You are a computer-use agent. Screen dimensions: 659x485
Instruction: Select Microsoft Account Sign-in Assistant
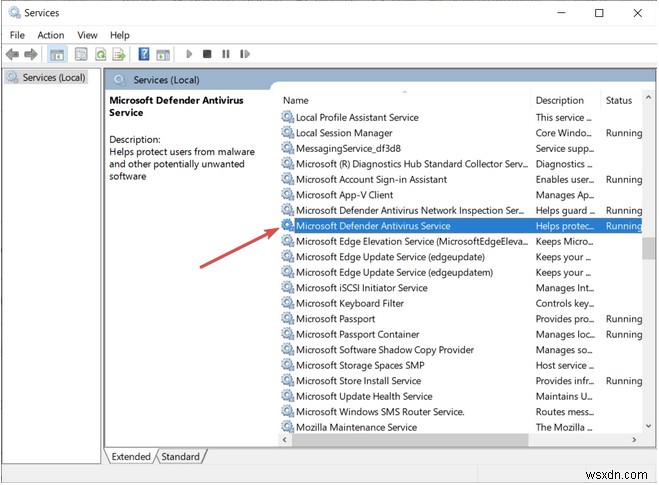point(461,180)
